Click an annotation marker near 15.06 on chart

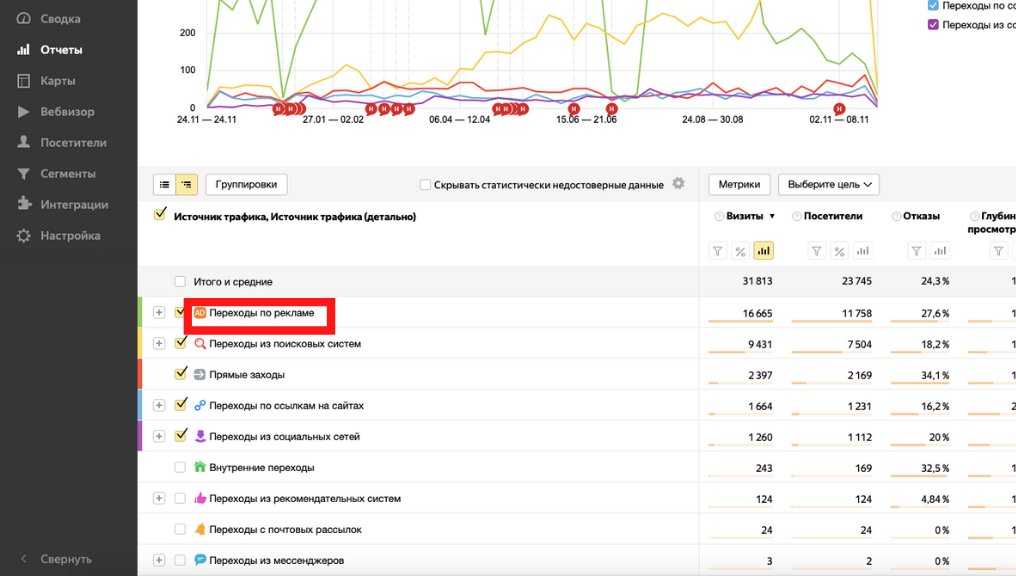tap(574, 108)
